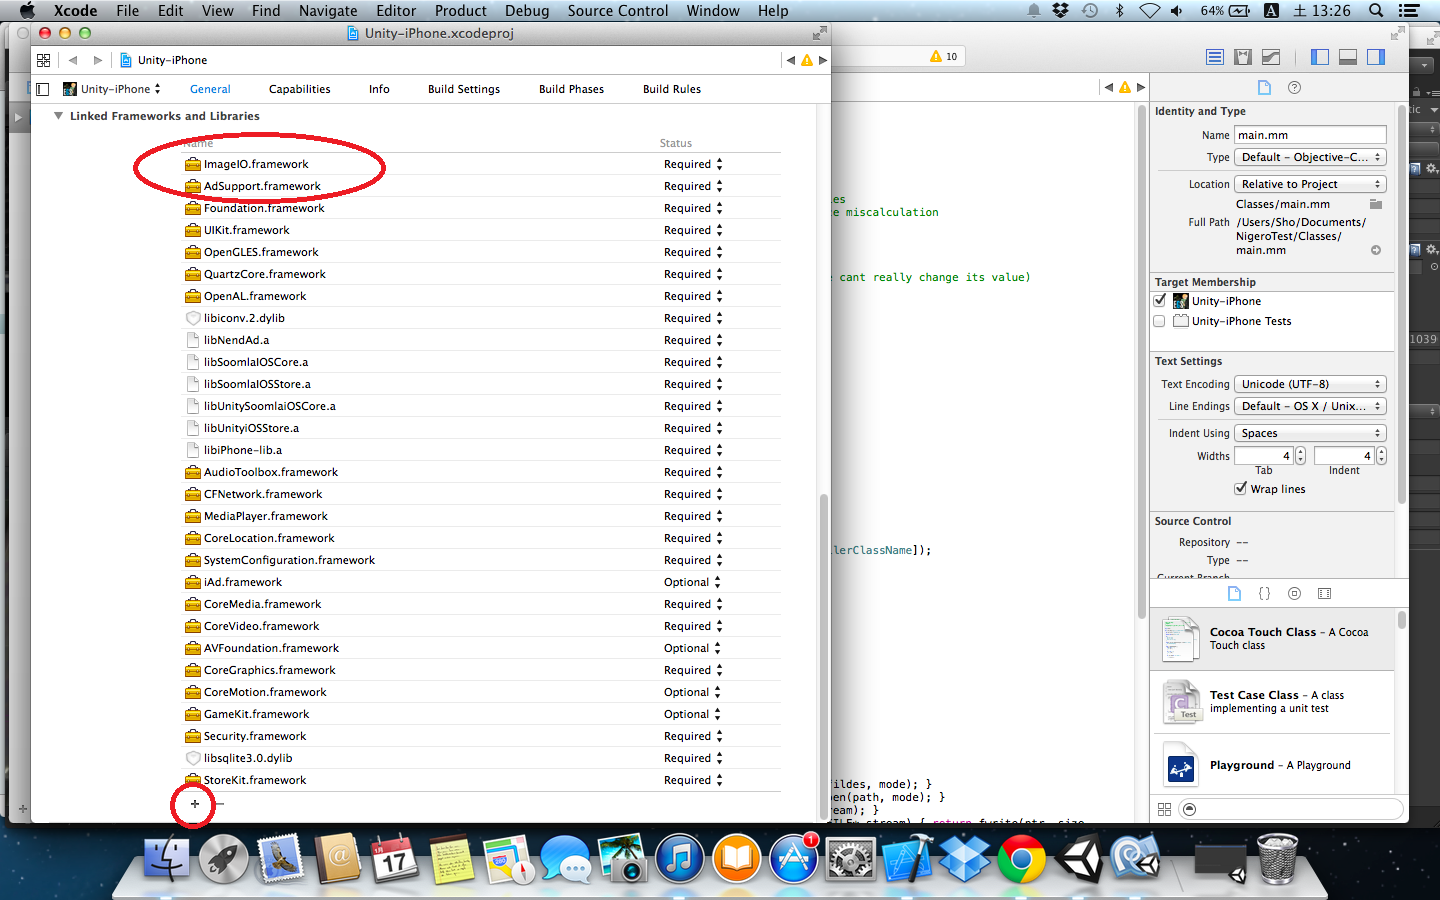Collapse Linked Frameworks and Libraries section
The height and width of the screenshot is (900, 1440).
click(x=58, y=116)
